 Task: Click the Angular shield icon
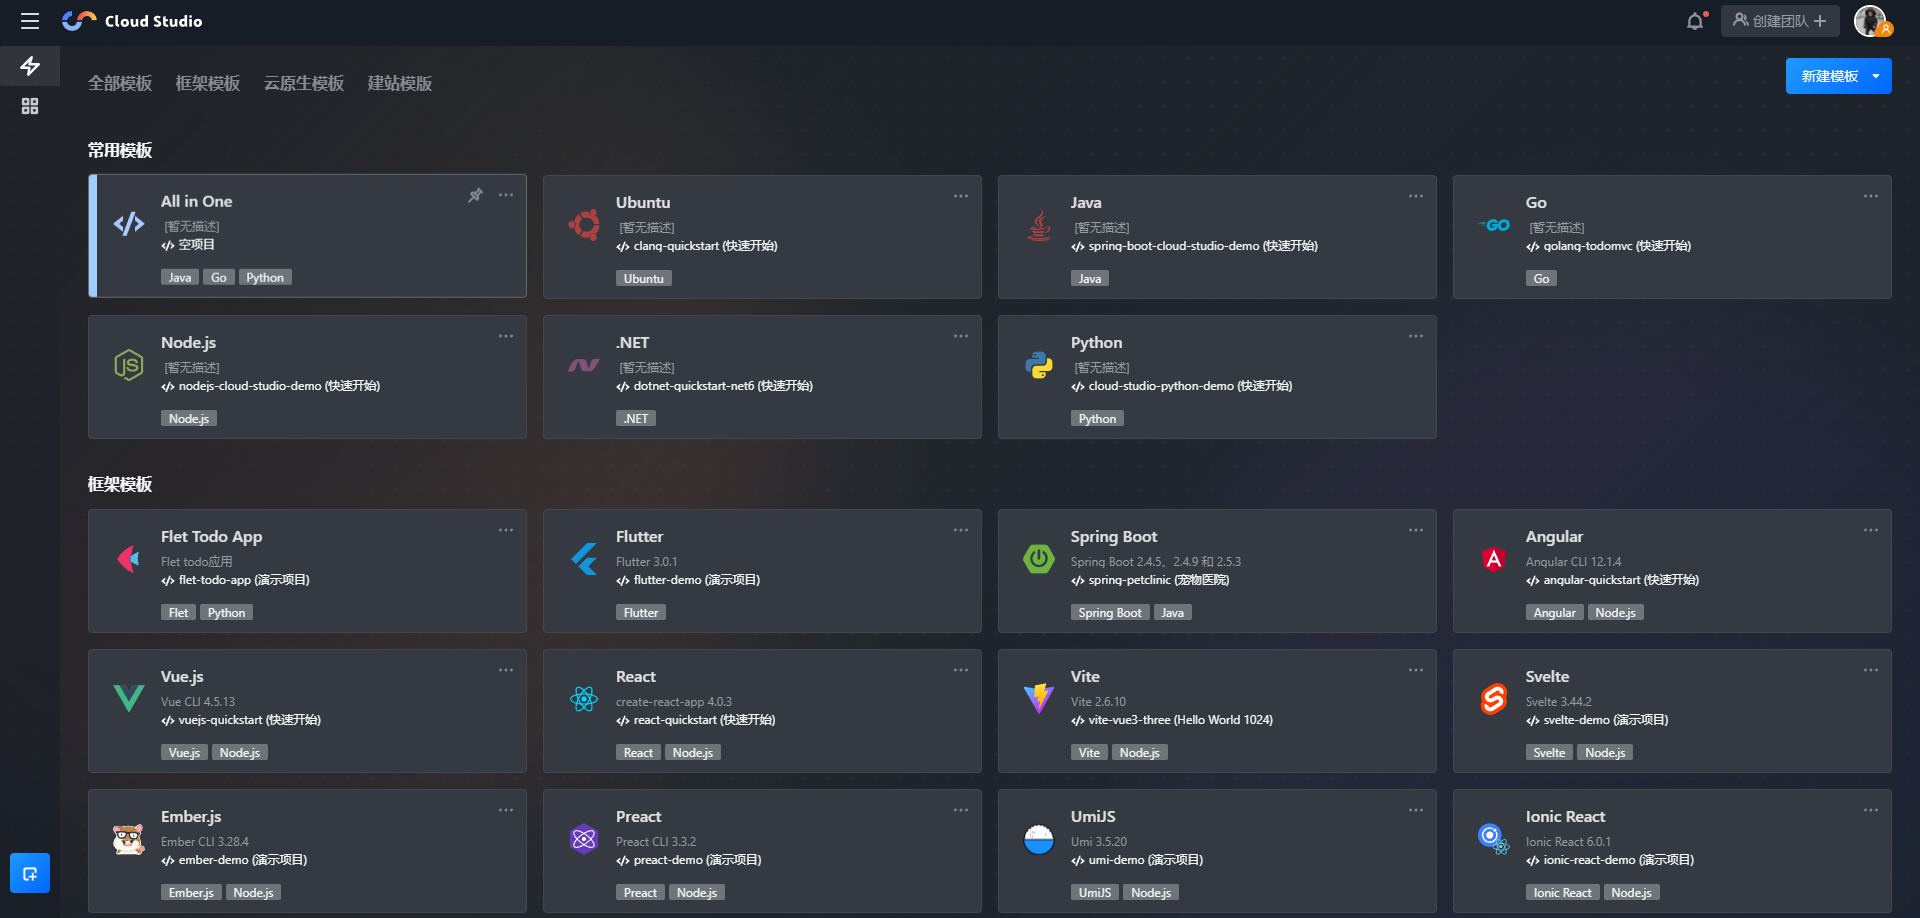(x=1494, y=559)
